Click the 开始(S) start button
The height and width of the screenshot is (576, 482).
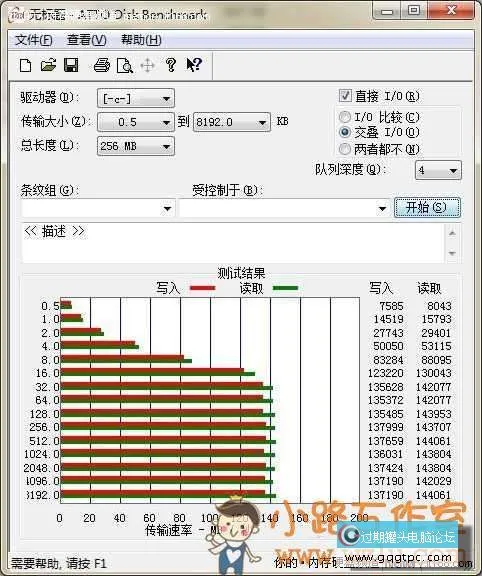click(427, 208)
